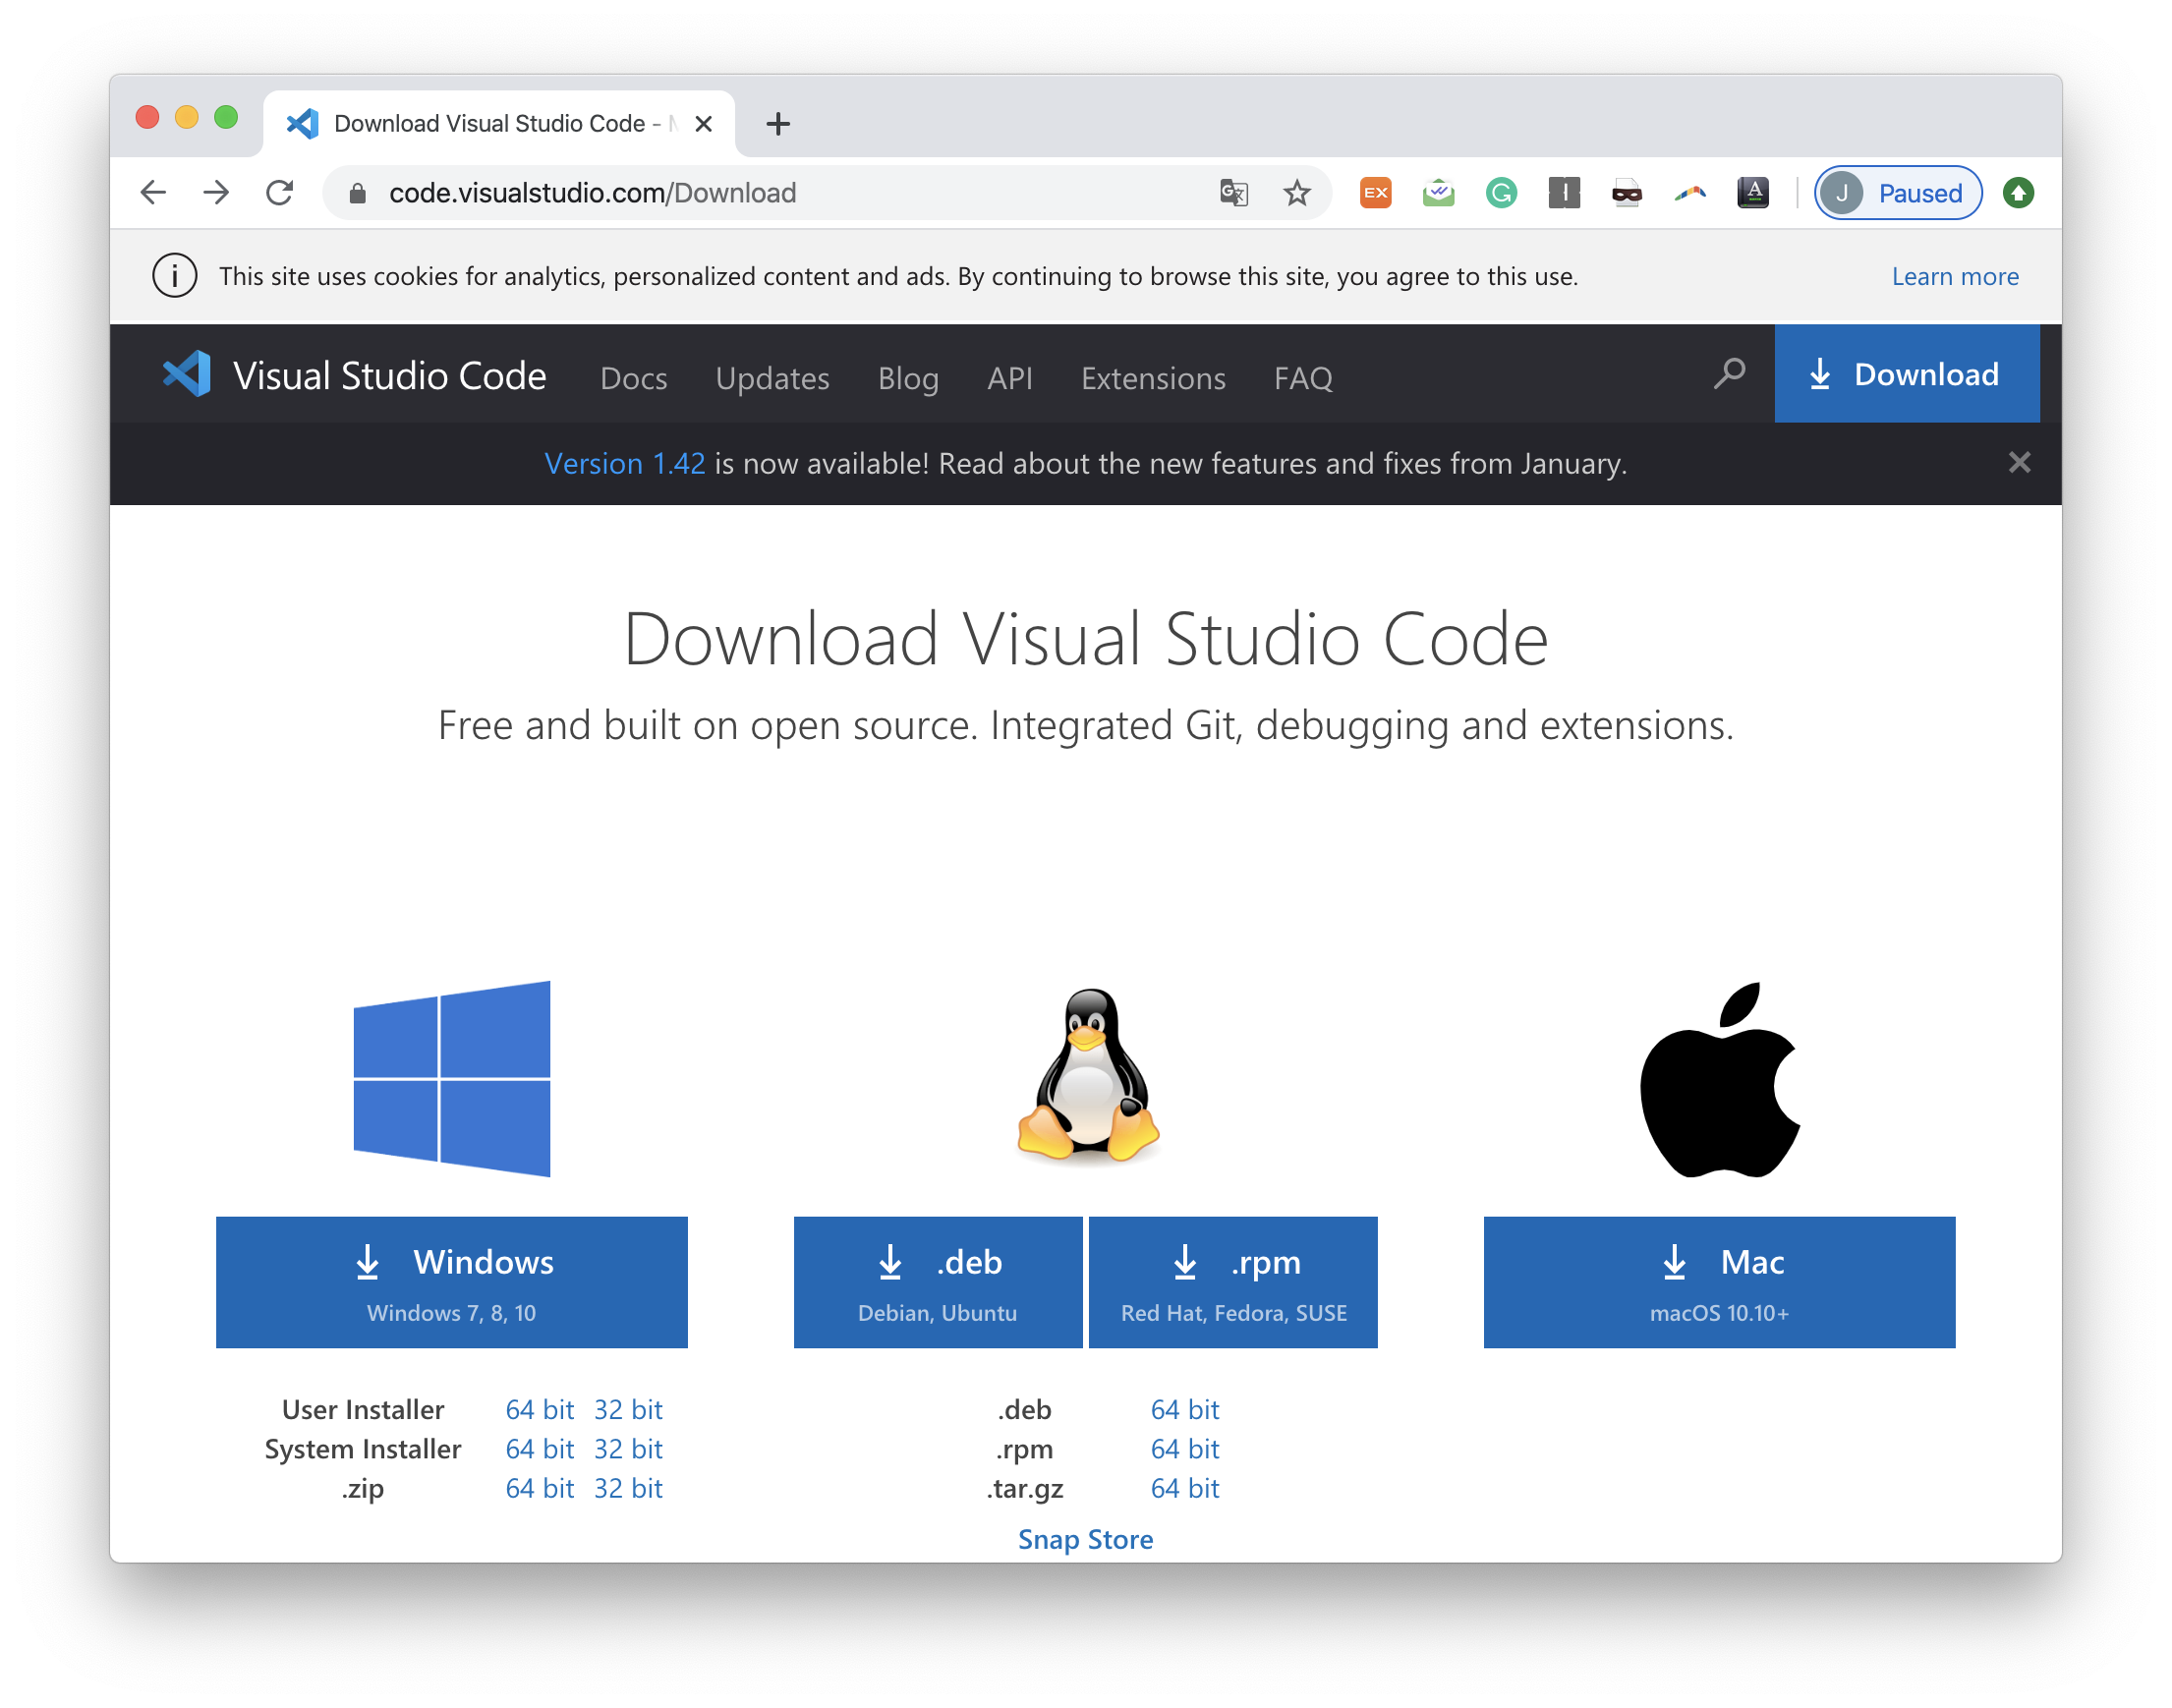
Task: Click the Version 1.42 link
Action: (624, 463)
